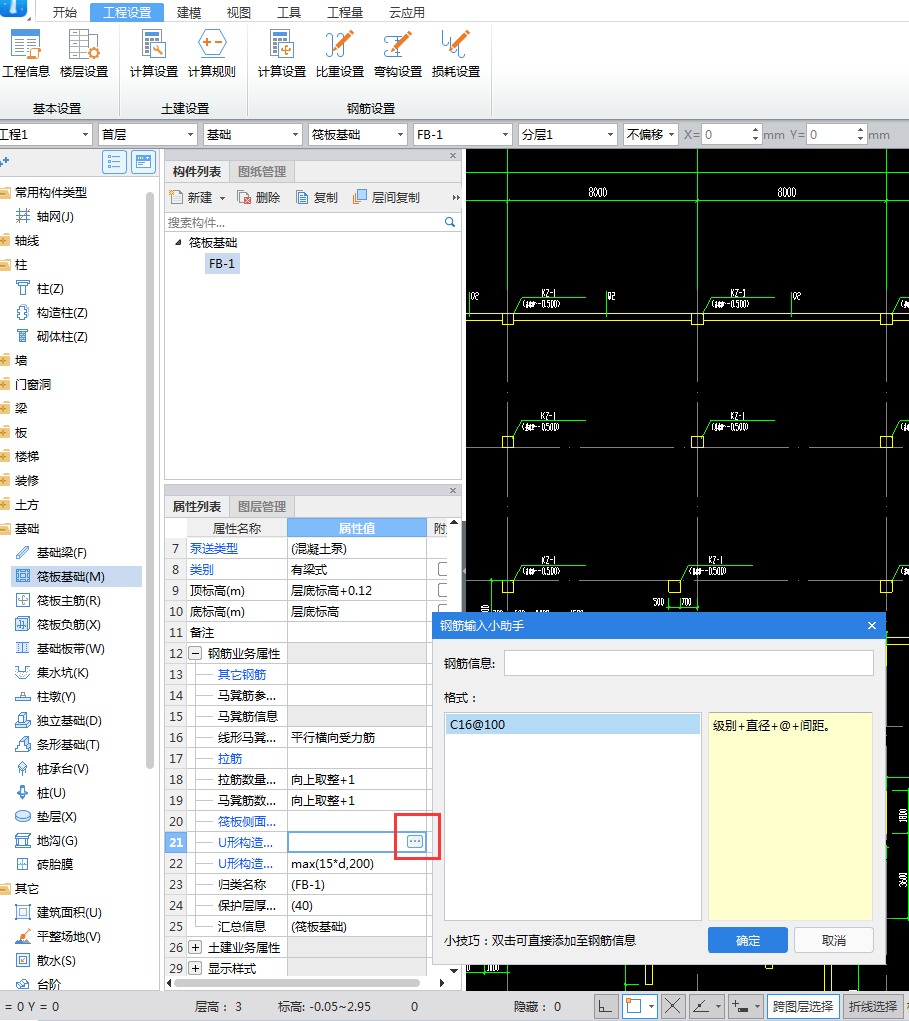Click the 复制 component button
909x1021 pixels.
point(316,197)
